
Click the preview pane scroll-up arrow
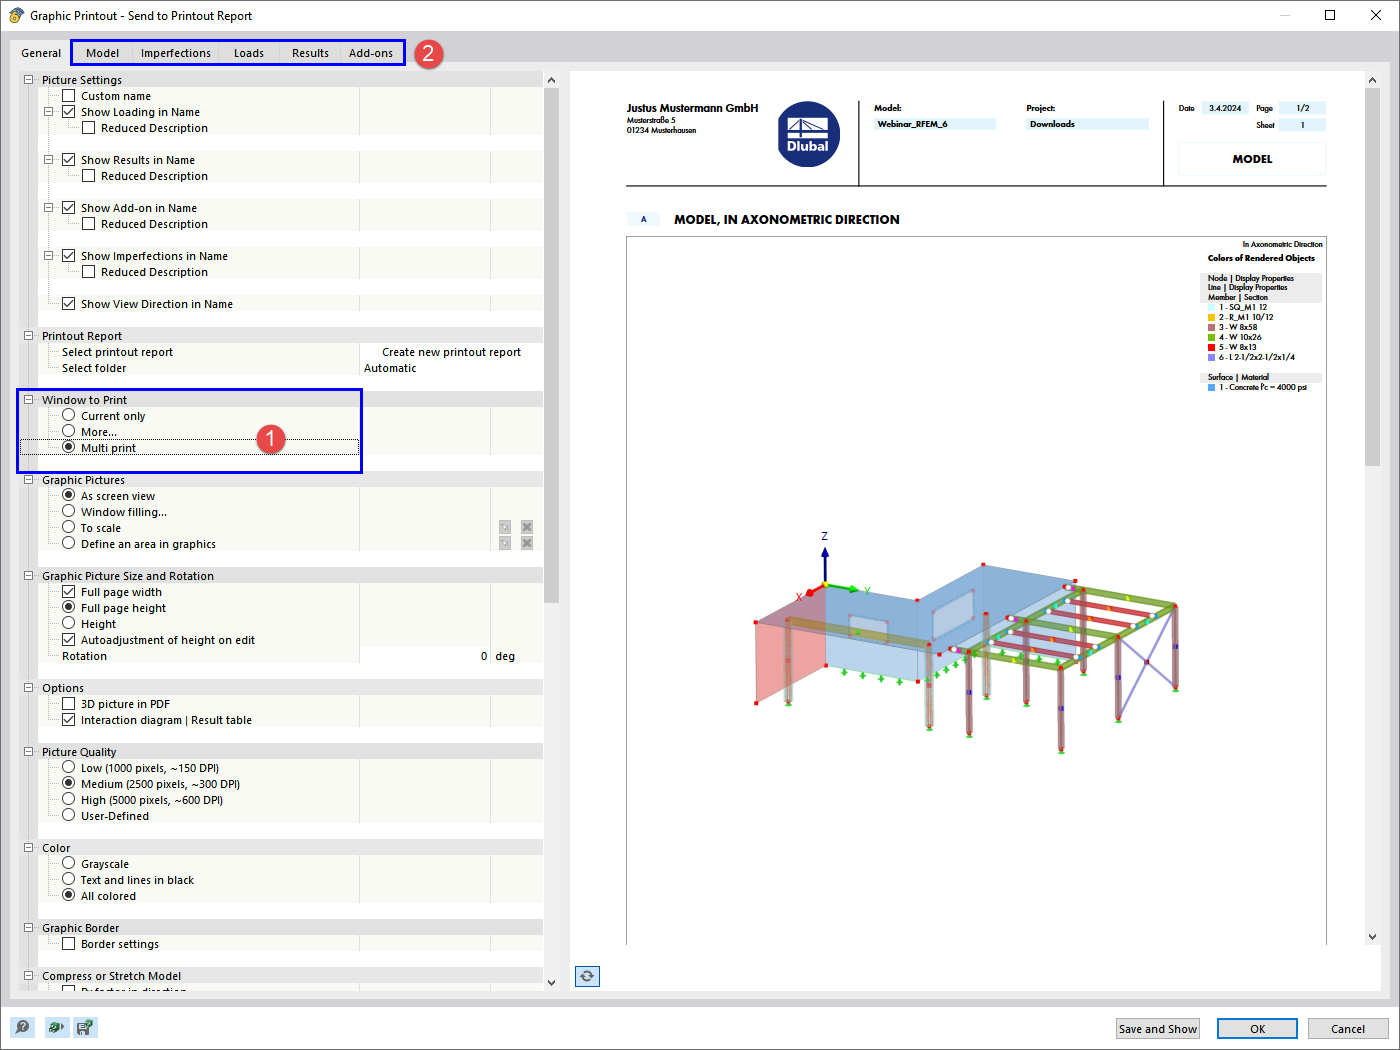(1372, 79)
